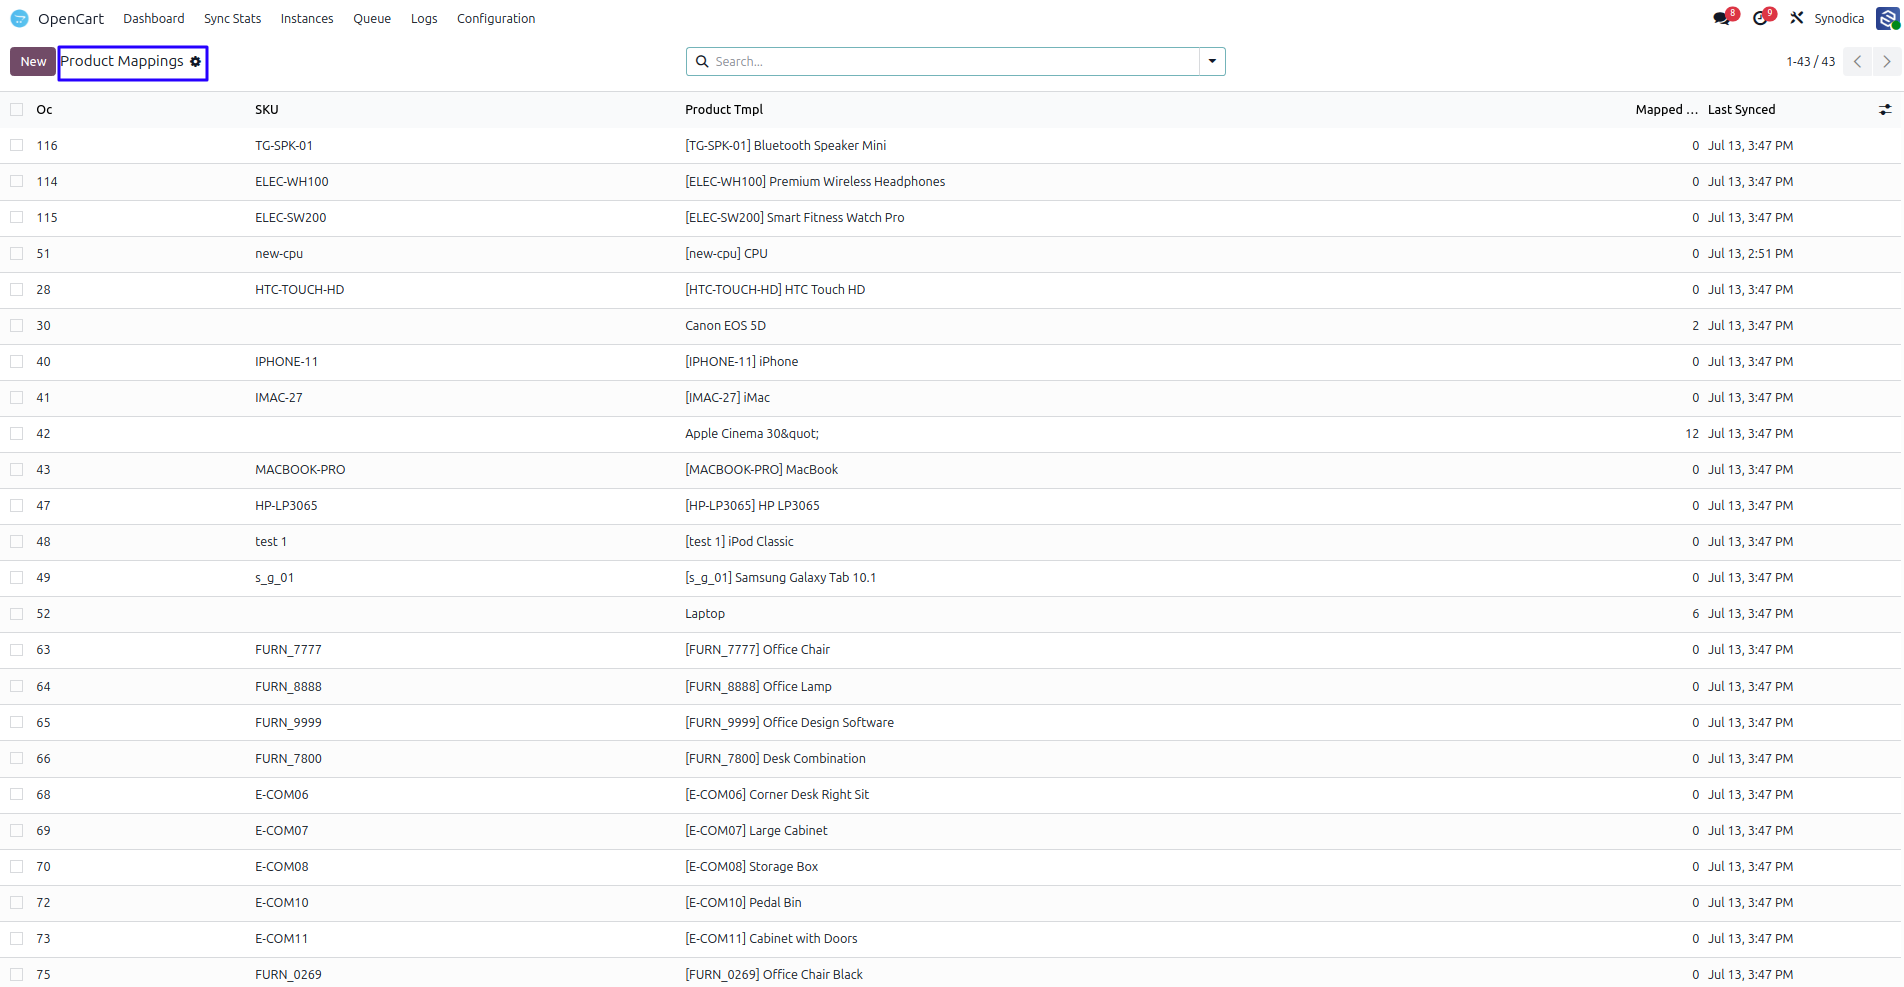Viewport: 1904px width, 987px height.
Task: Open the Logs menu
Action: pyautogui.click(x=424, y=19)
